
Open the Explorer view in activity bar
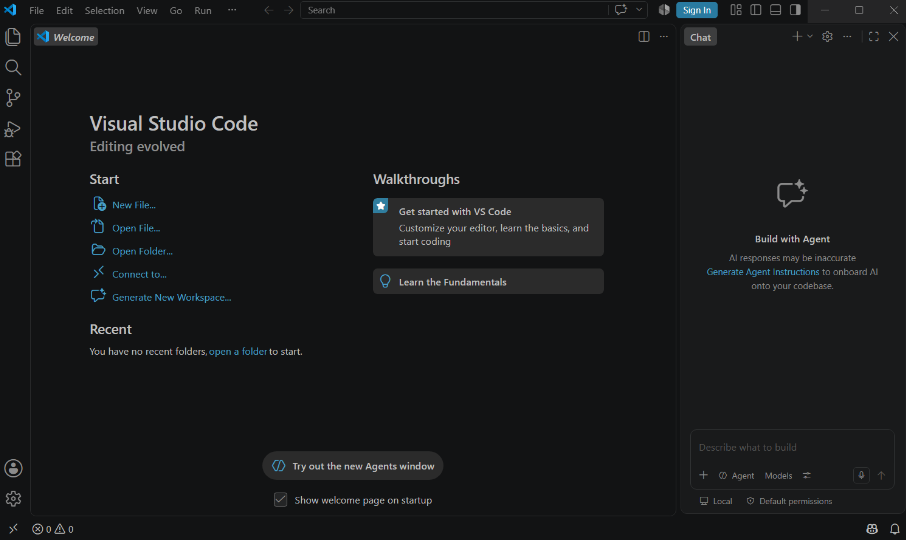click(13, 37)
